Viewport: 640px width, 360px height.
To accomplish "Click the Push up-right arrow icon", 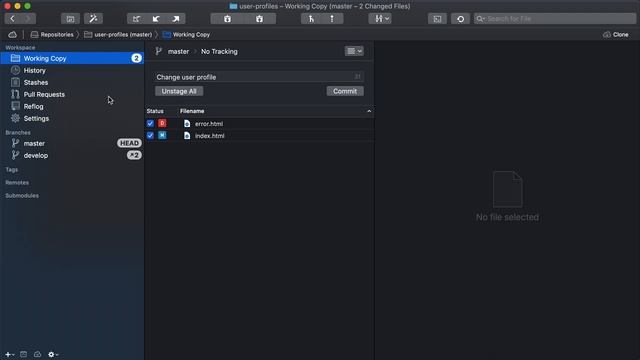I will [176, 19].
